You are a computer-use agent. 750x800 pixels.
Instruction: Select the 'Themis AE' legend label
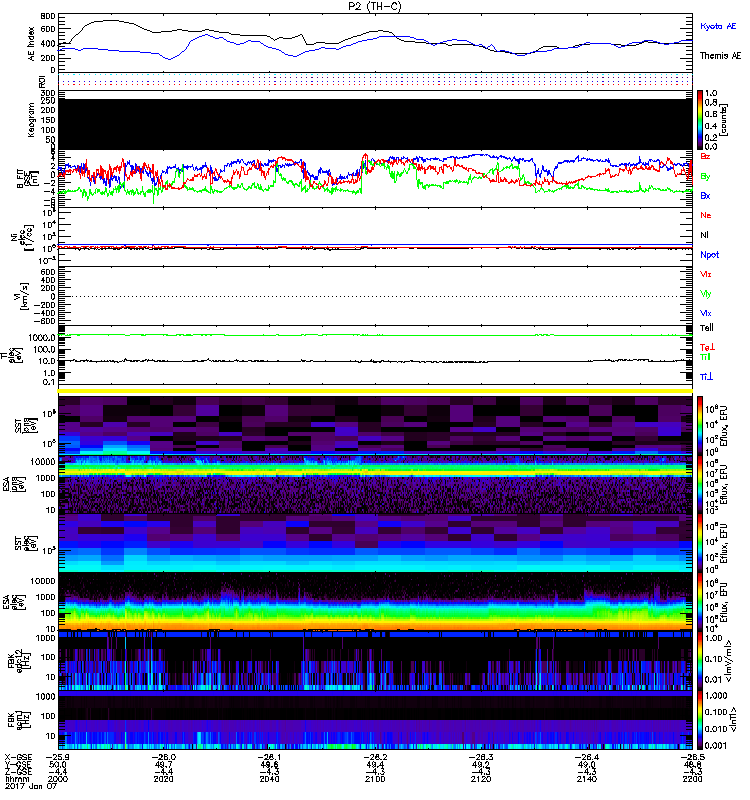click(720, 56)
